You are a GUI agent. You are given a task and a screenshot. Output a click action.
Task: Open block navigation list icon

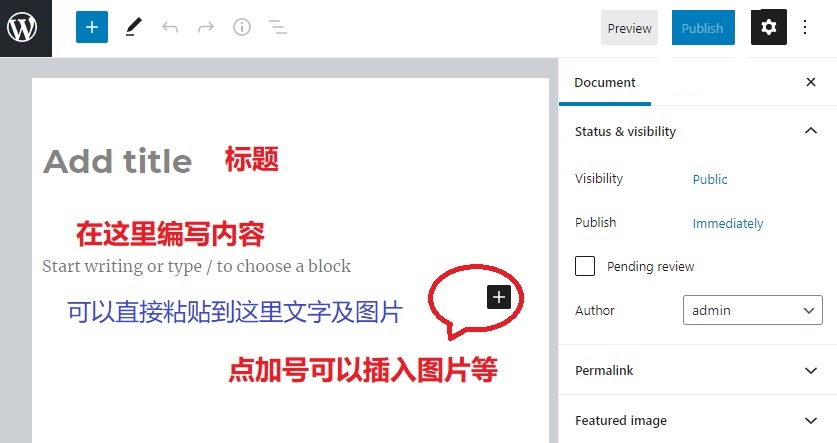(278, 28)
